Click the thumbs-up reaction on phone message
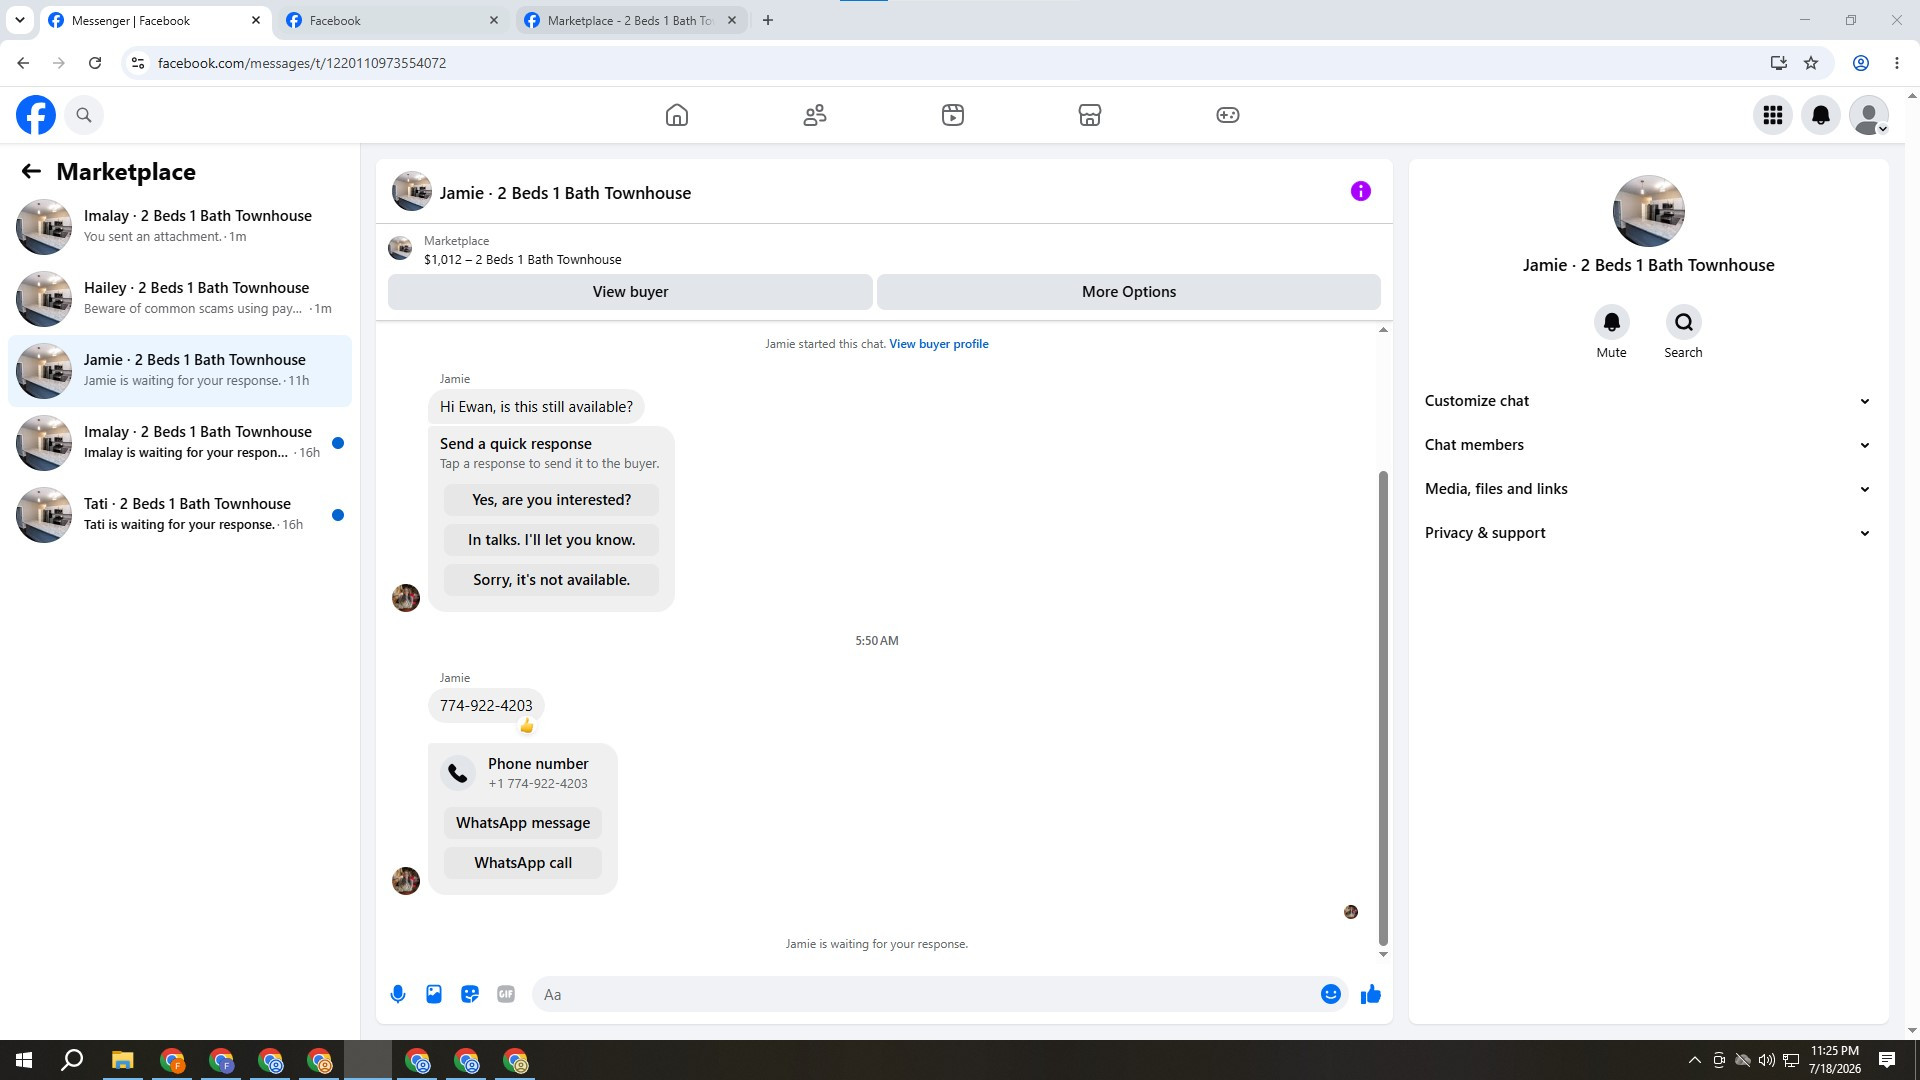The image size is (1920, 1080). point(527,726)
